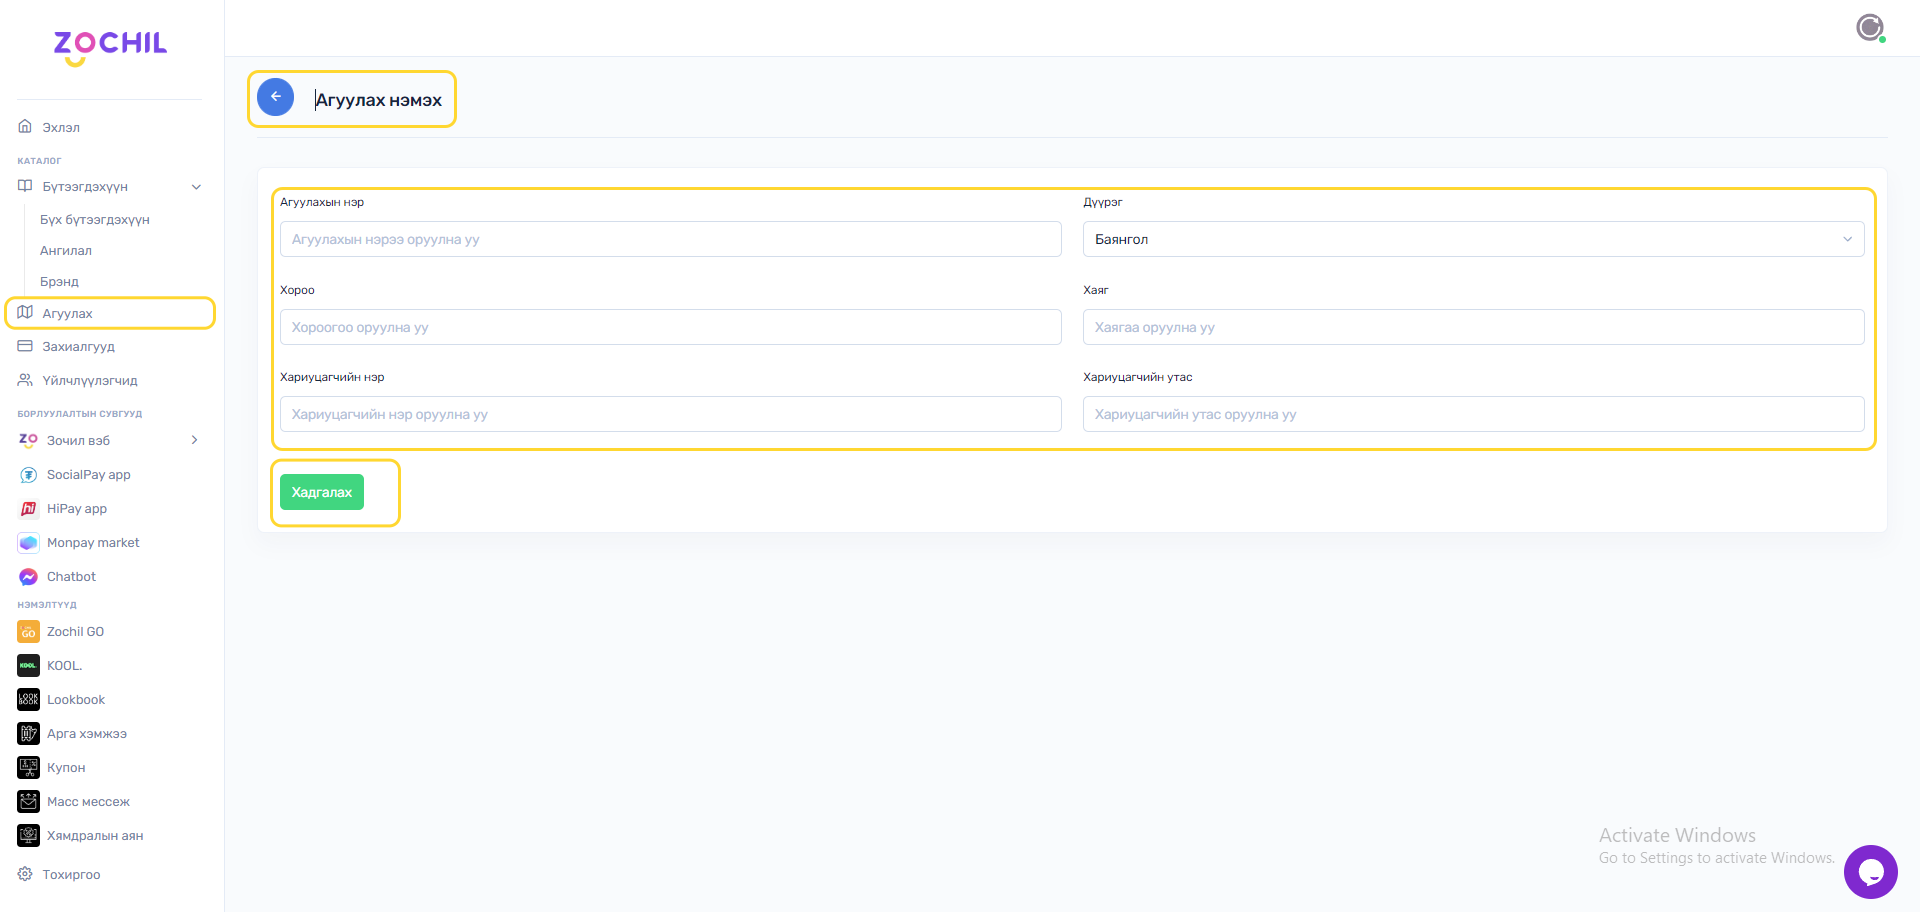The image size is (1920, 912).
Task: Select Агуулах in the sidebar menu
Action: (x=67, y=313)
